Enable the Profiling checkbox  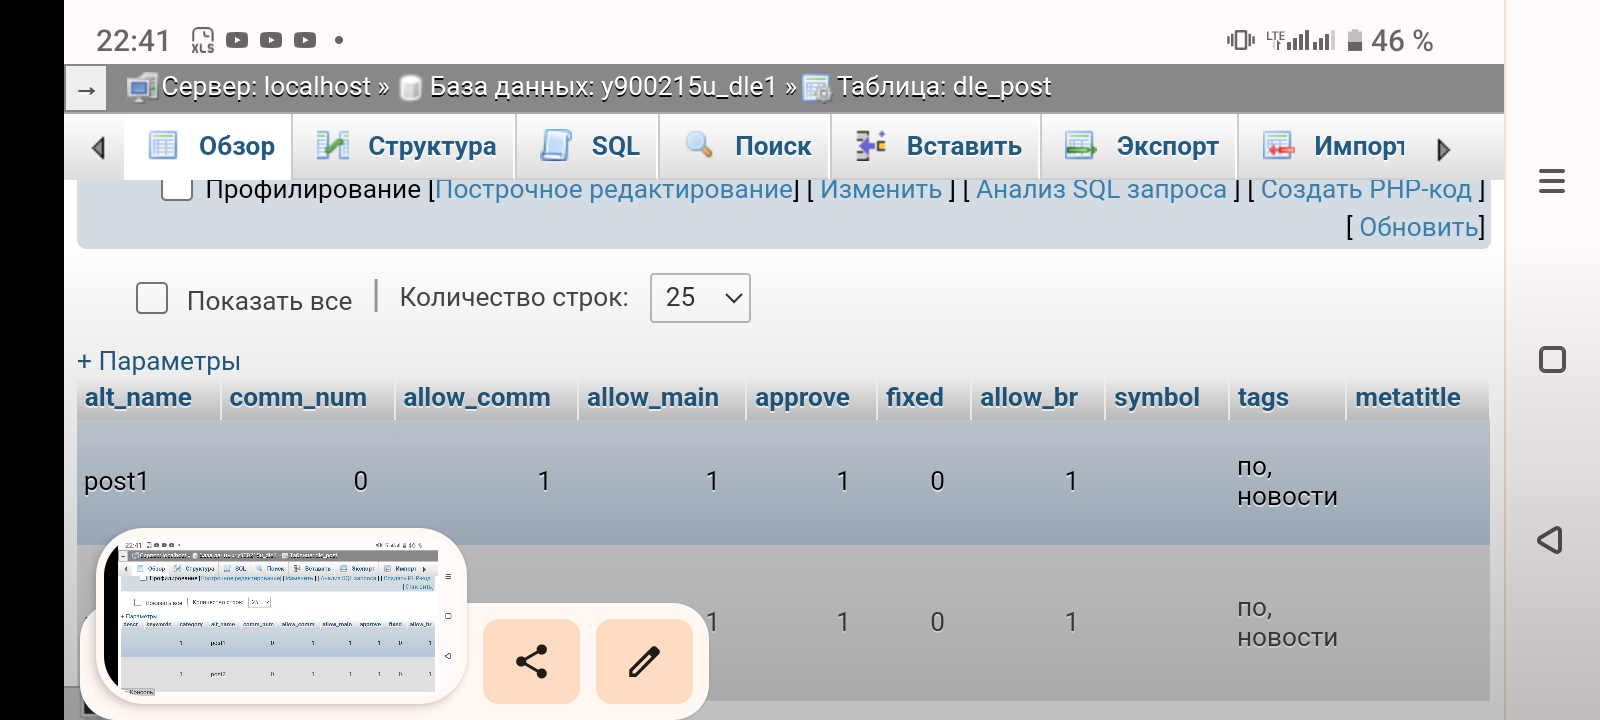point(177,189)
